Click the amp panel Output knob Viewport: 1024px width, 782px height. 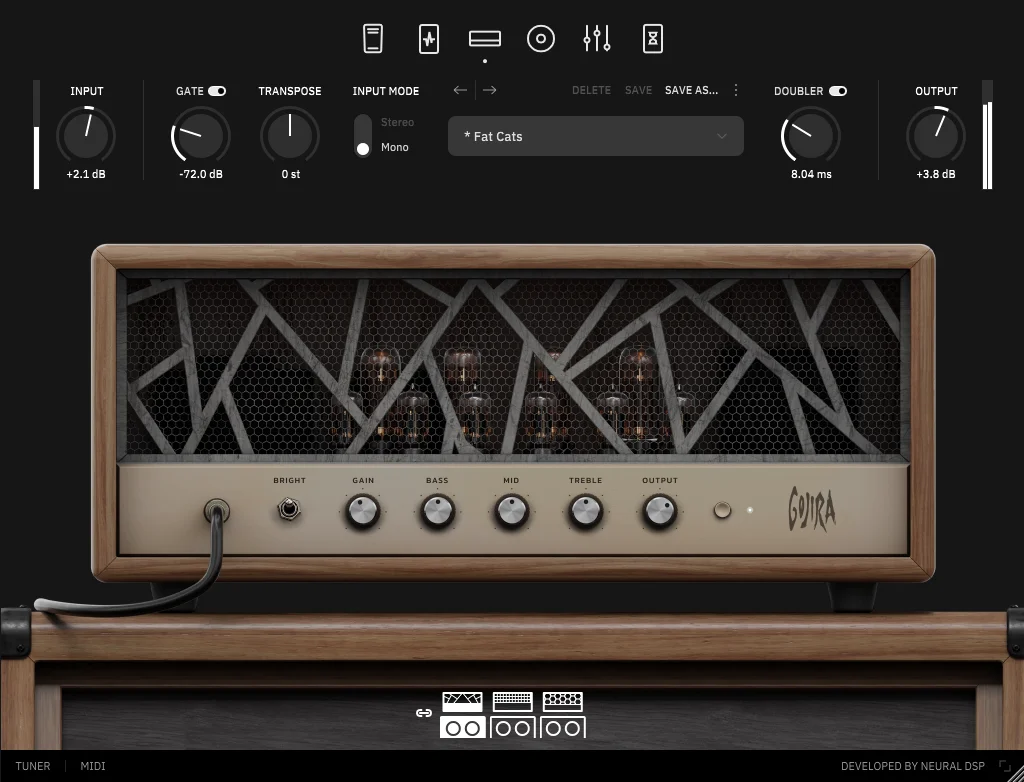(x=660, y=511)
